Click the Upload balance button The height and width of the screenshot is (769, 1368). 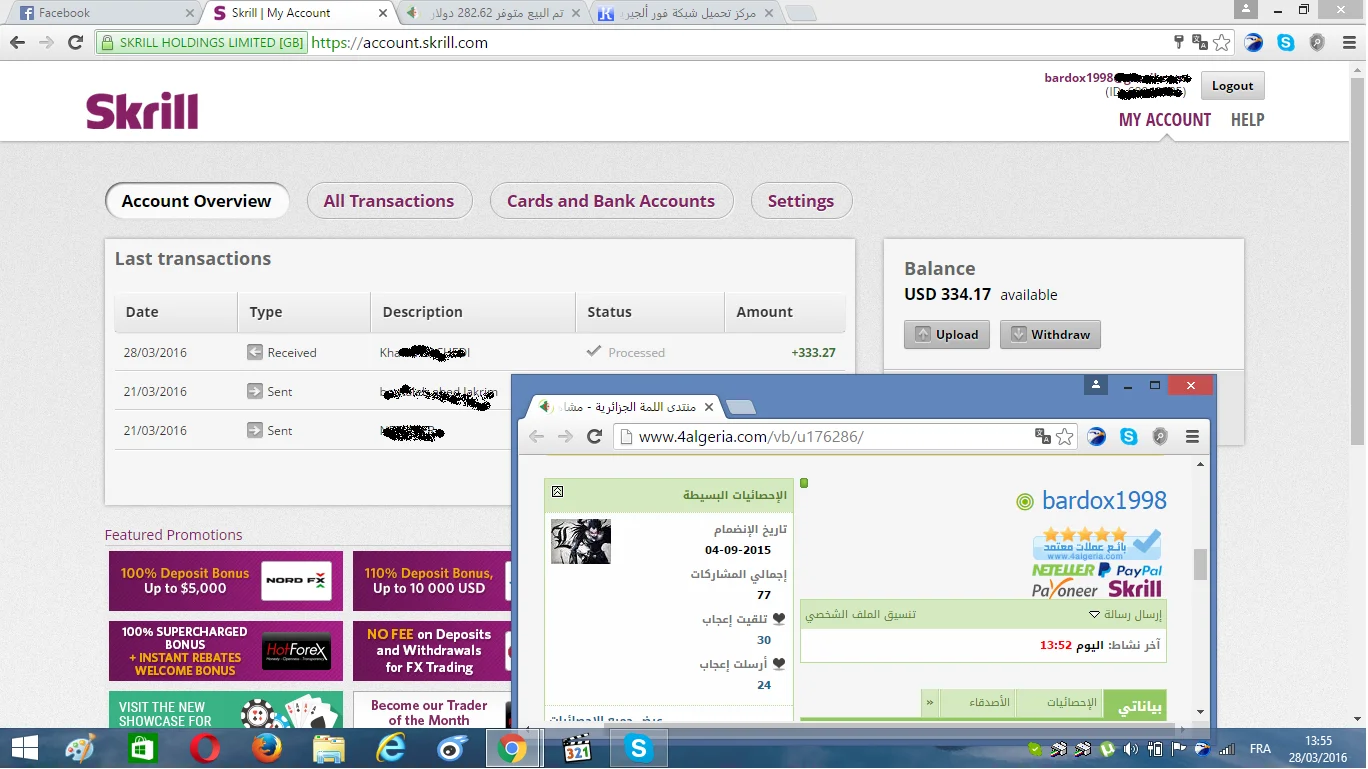[946, 335]
